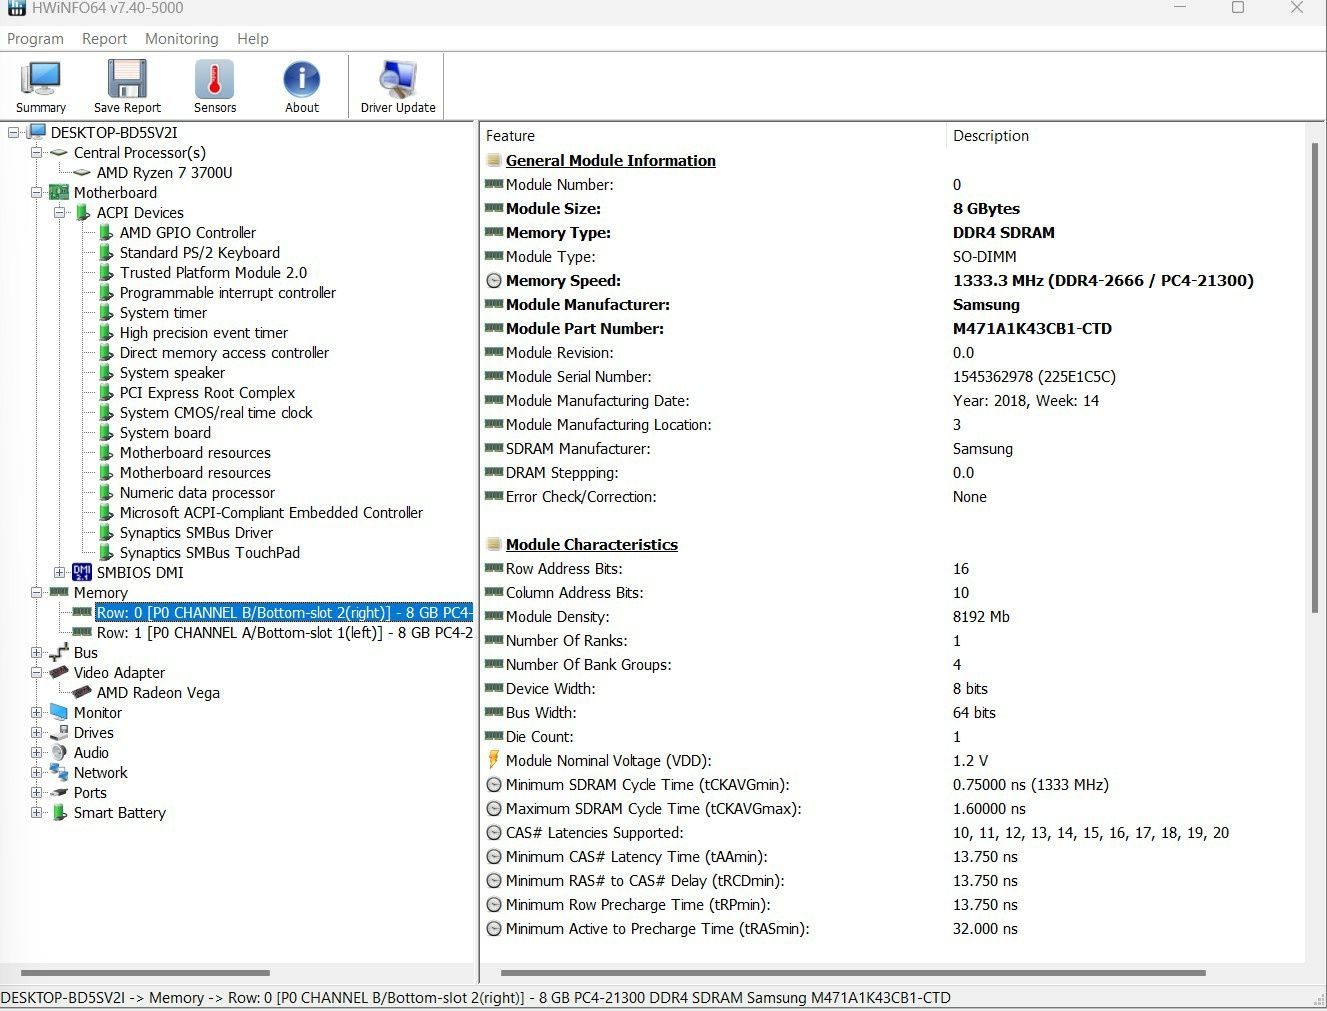Collapse the DESKTOP-BD5SV2I root node
This screenshot has width=1327, height=1011.
coord(14,132)
